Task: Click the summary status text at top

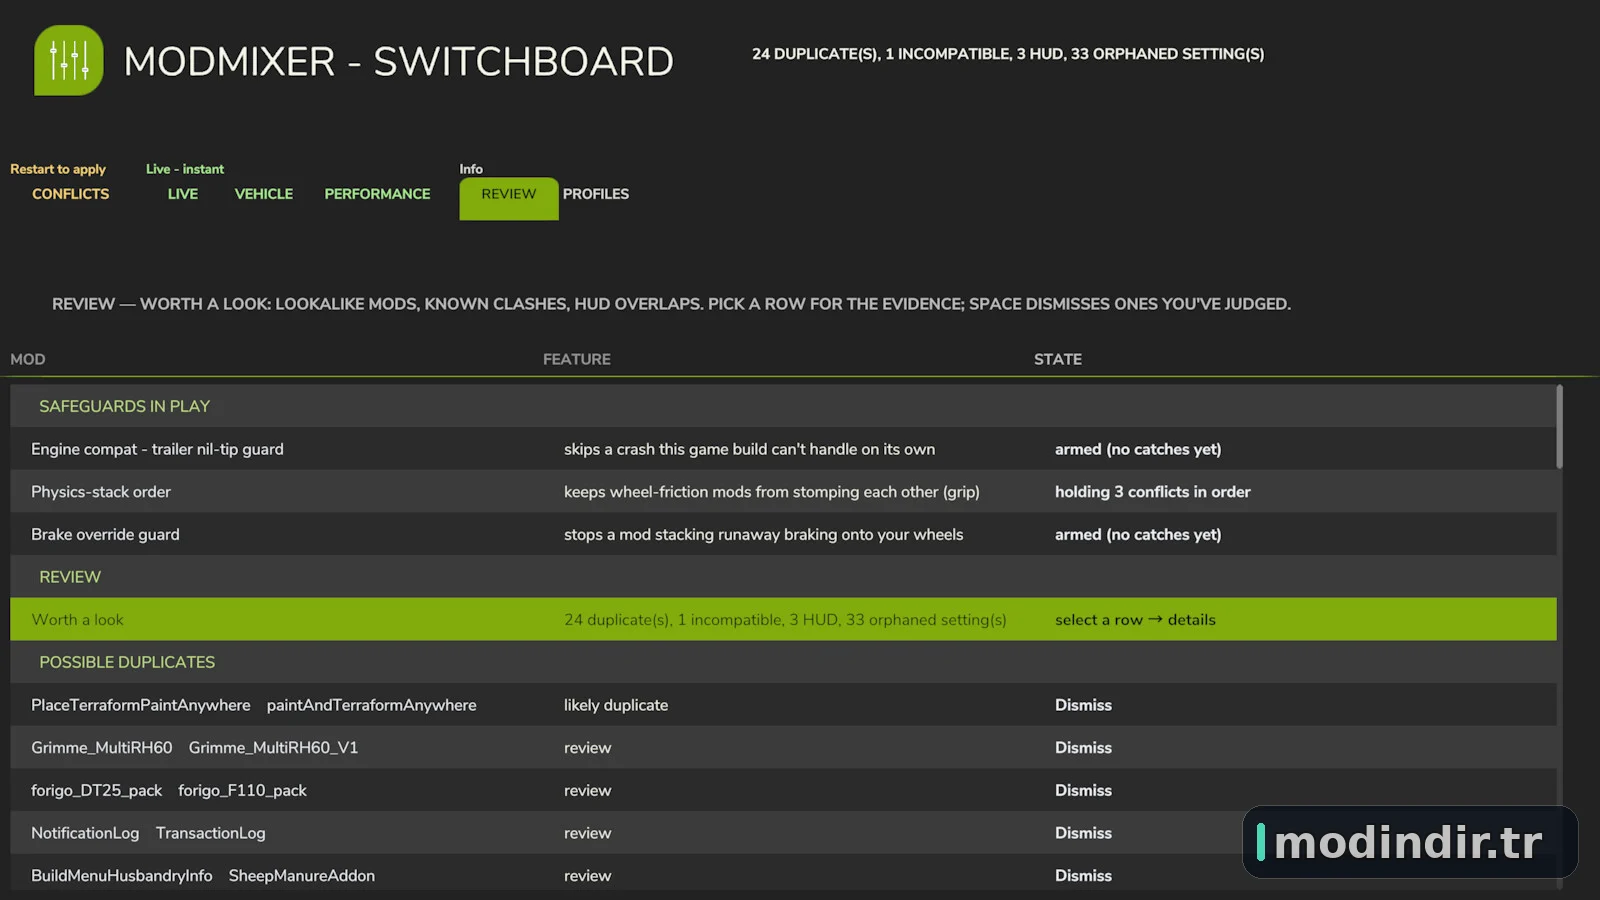Action: tap(1008, 54)
